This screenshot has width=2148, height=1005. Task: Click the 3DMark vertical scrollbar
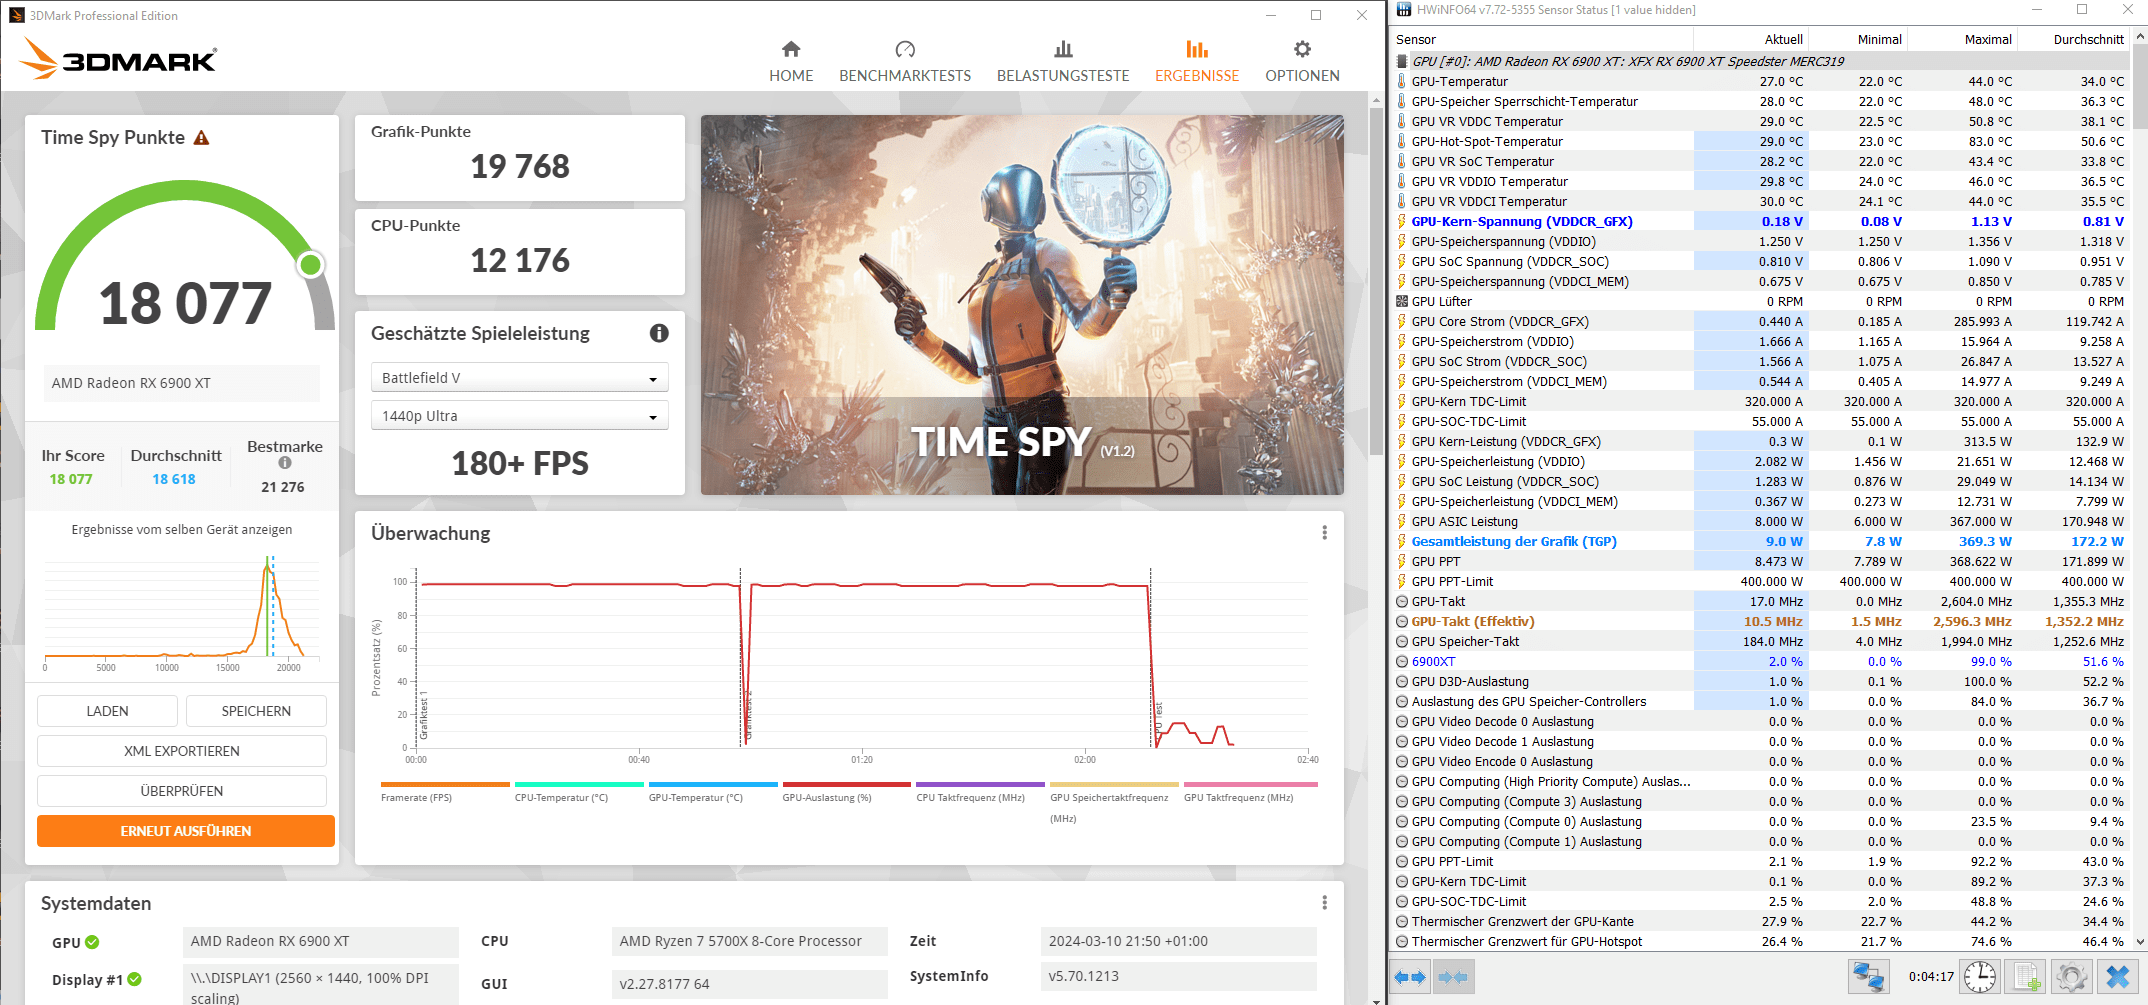1376,280
